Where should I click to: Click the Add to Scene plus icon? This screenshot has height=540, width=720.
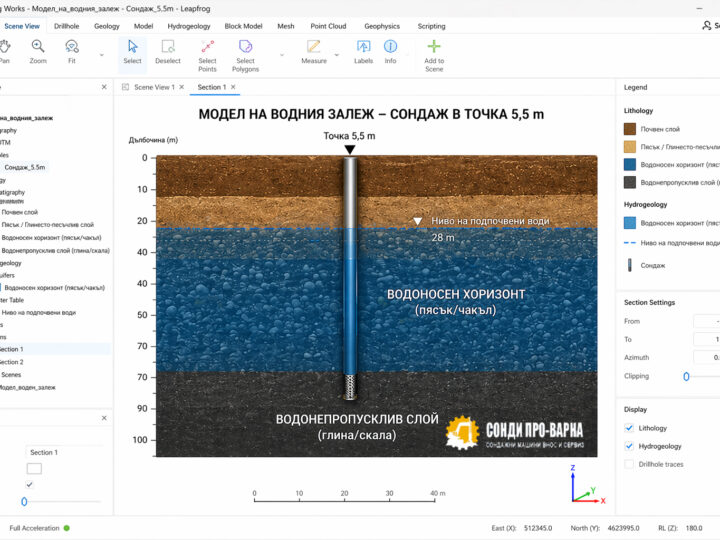[x=434, y=46]
